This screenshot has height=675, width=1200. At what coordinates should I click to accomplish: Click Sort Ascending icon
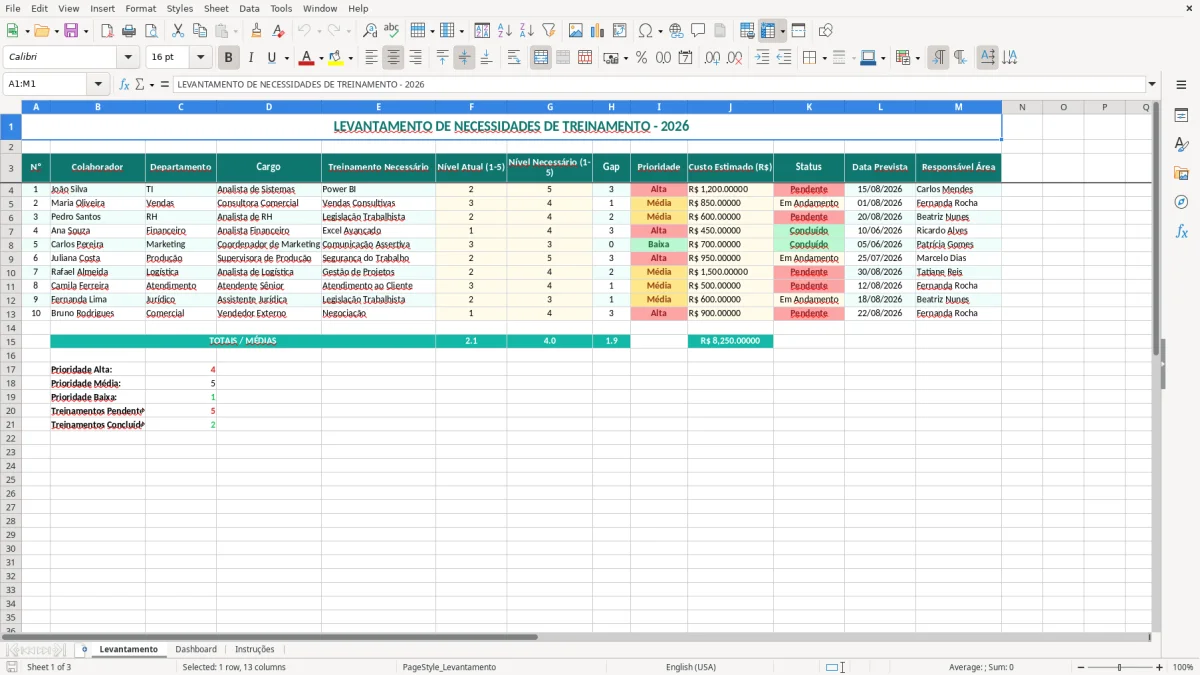point(505,31)
